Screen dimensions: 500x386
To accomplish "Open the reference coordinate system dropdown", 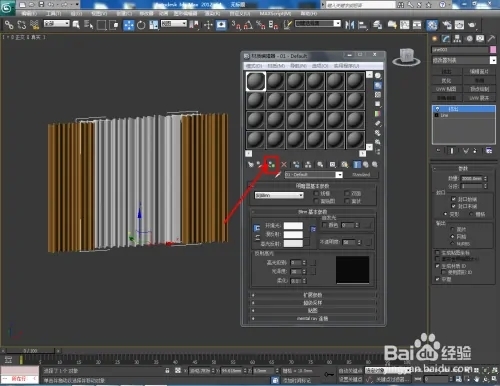I will tap(174, 24).
